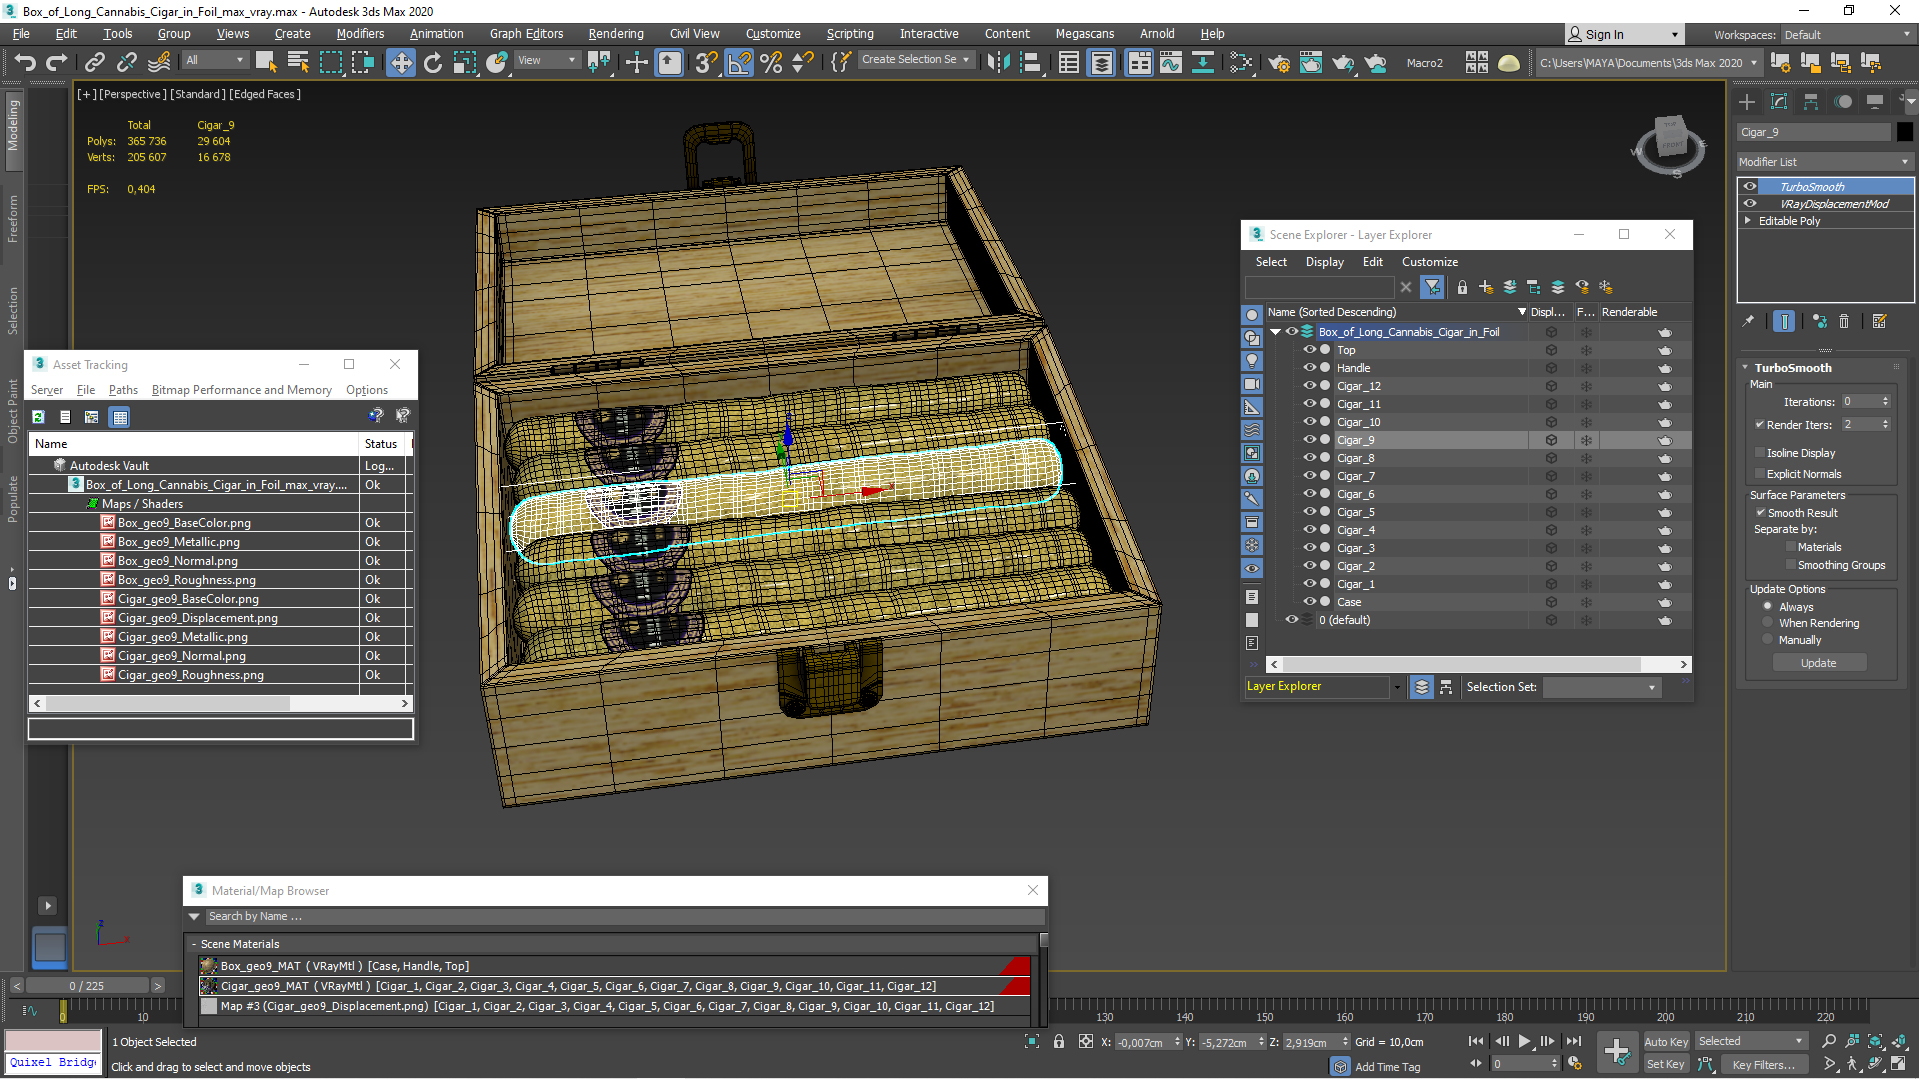Enable the Isoline Display checkbox
The width and height of the screenshot is (1920, 1080).
pyautogui.click(x=1760, y=452)
